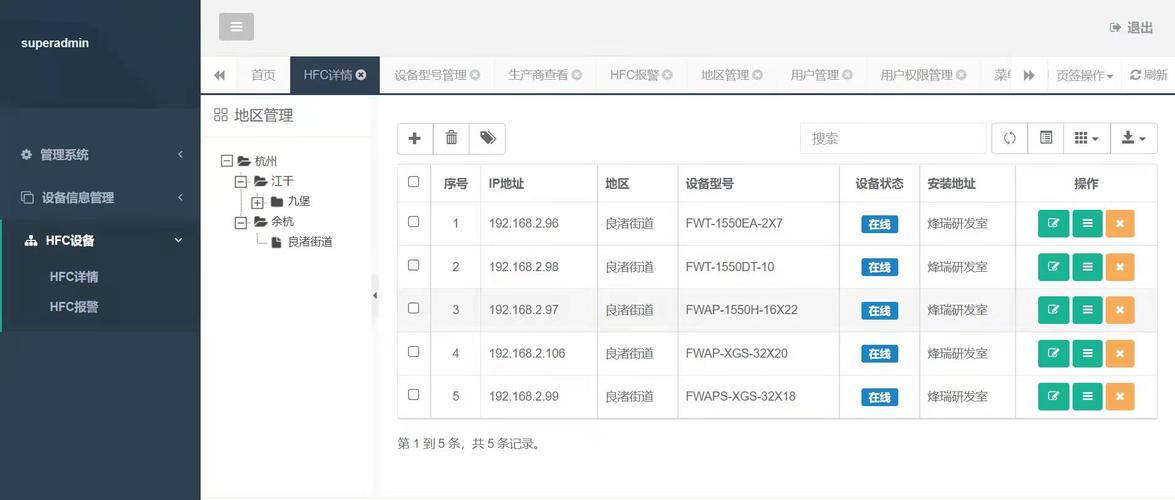Collapse the HFC设备 sidebar menu
The width and height of the screenshot is (1175, 500).
point(100,241)
